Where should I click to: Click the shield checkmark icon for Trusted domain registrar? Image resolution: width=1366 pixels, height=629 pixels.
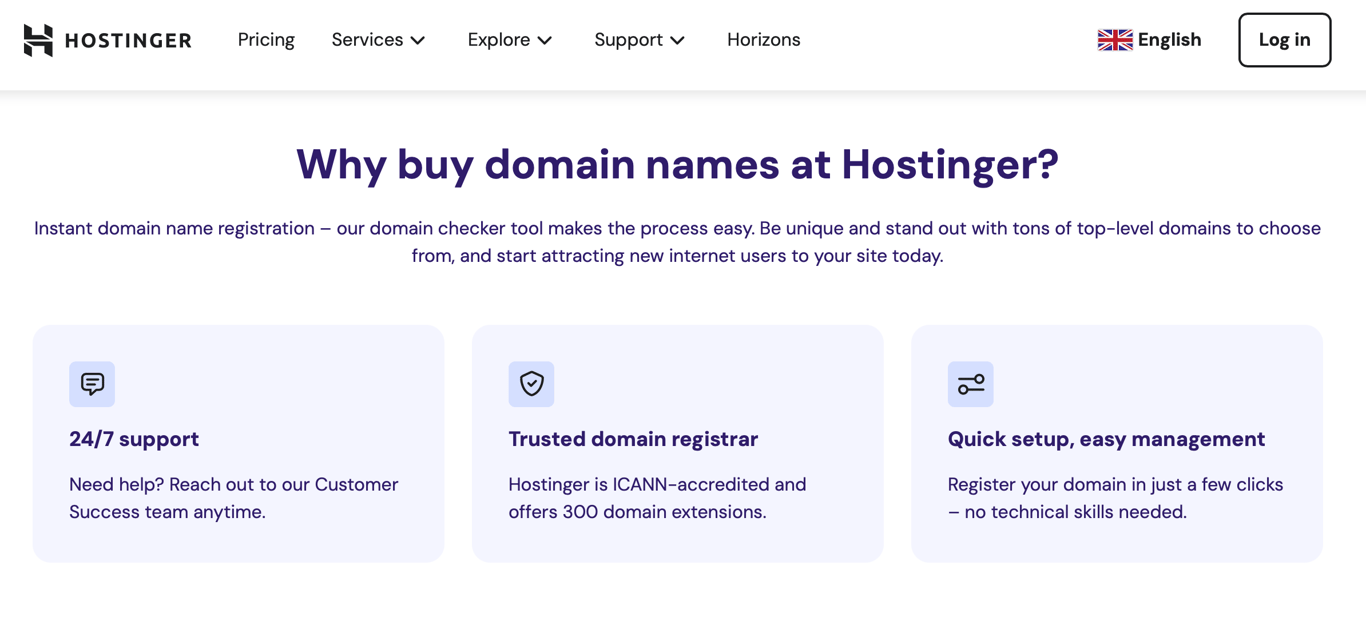[x=531, y=384]
